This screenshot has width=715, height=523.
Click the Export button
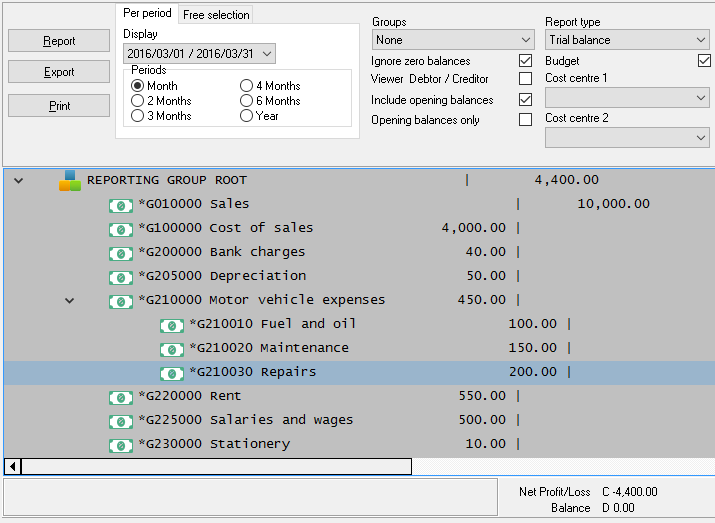(59, 72)
